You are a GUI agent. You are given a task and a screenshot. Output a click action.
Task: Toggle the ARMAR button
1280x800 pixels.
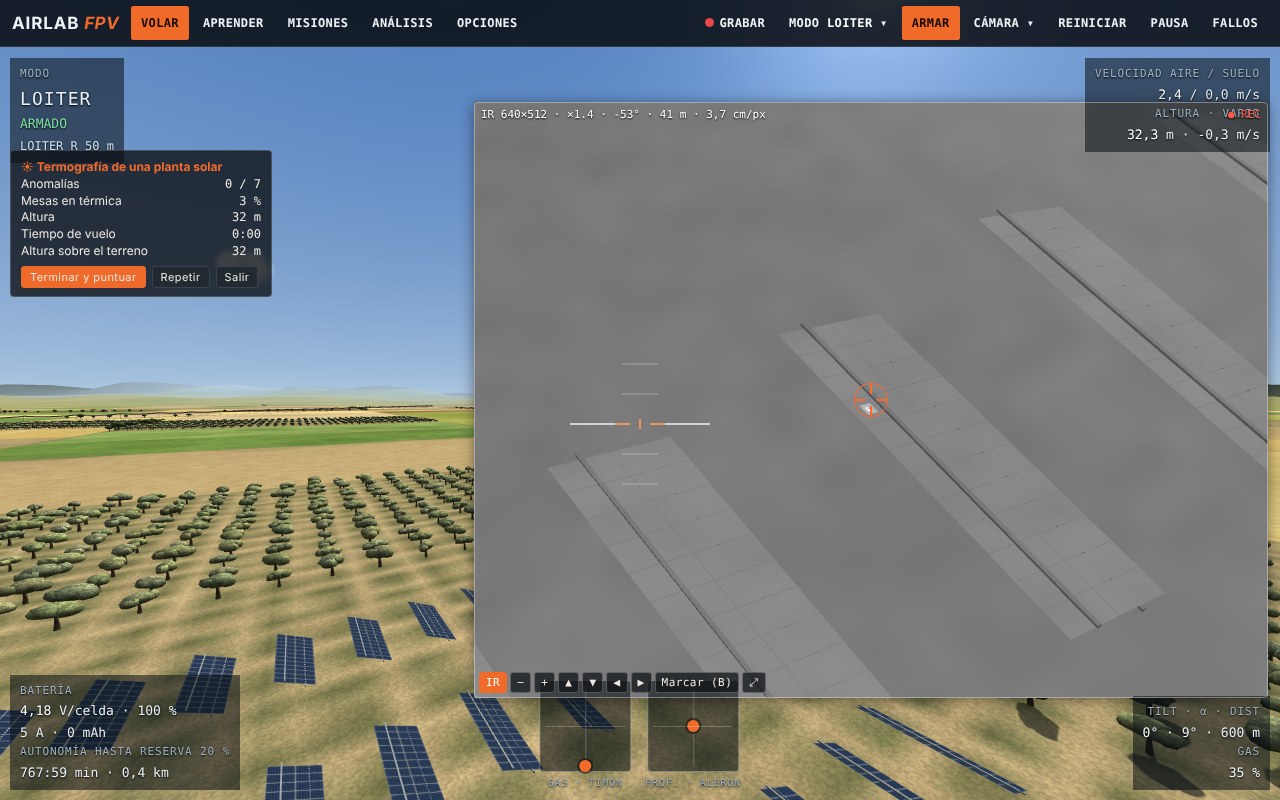click(x=930, y=23)
